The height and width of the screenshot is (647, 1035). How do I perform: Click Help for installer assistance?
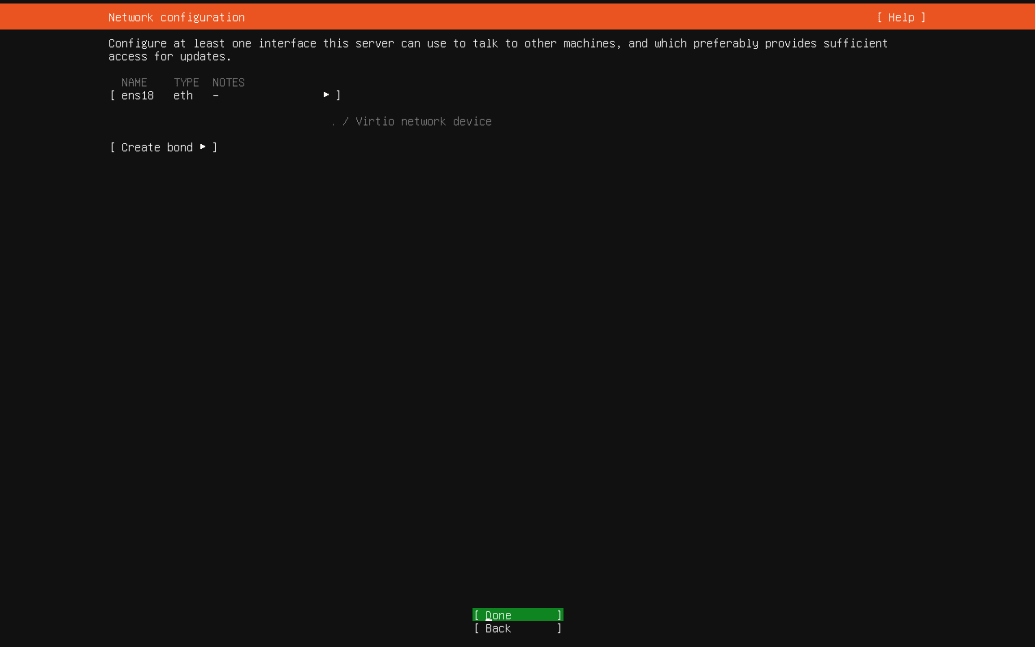pos(898,17)
